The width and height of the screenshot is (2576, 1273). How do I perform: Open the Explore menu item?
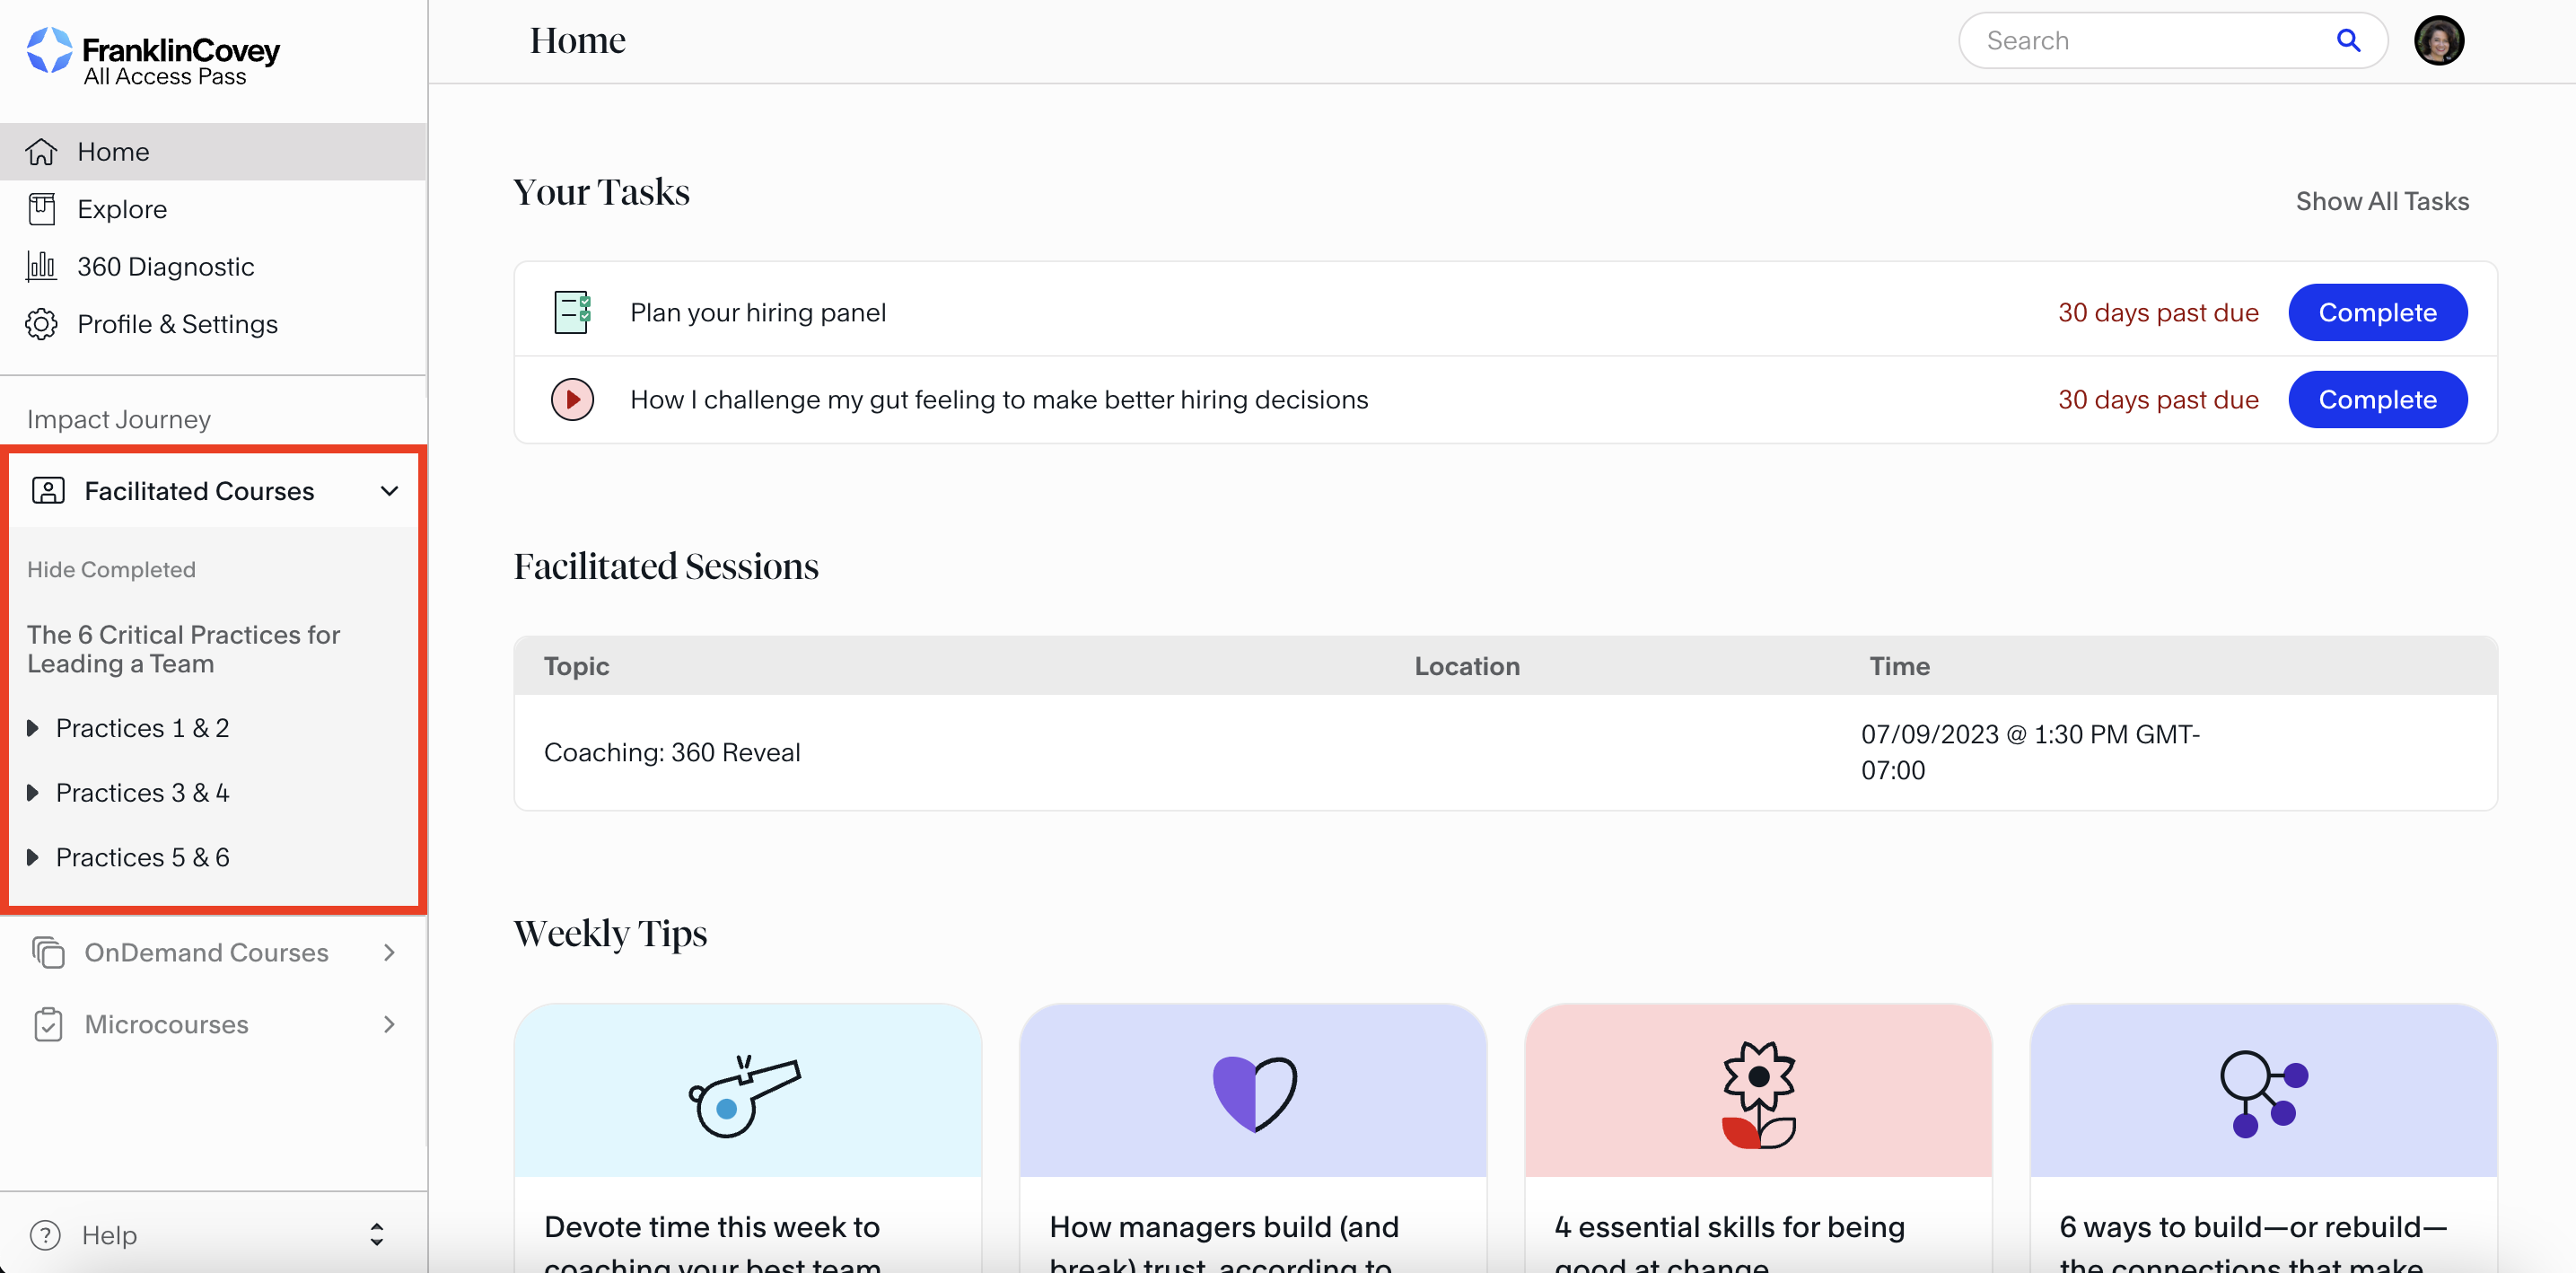point(122,209)
